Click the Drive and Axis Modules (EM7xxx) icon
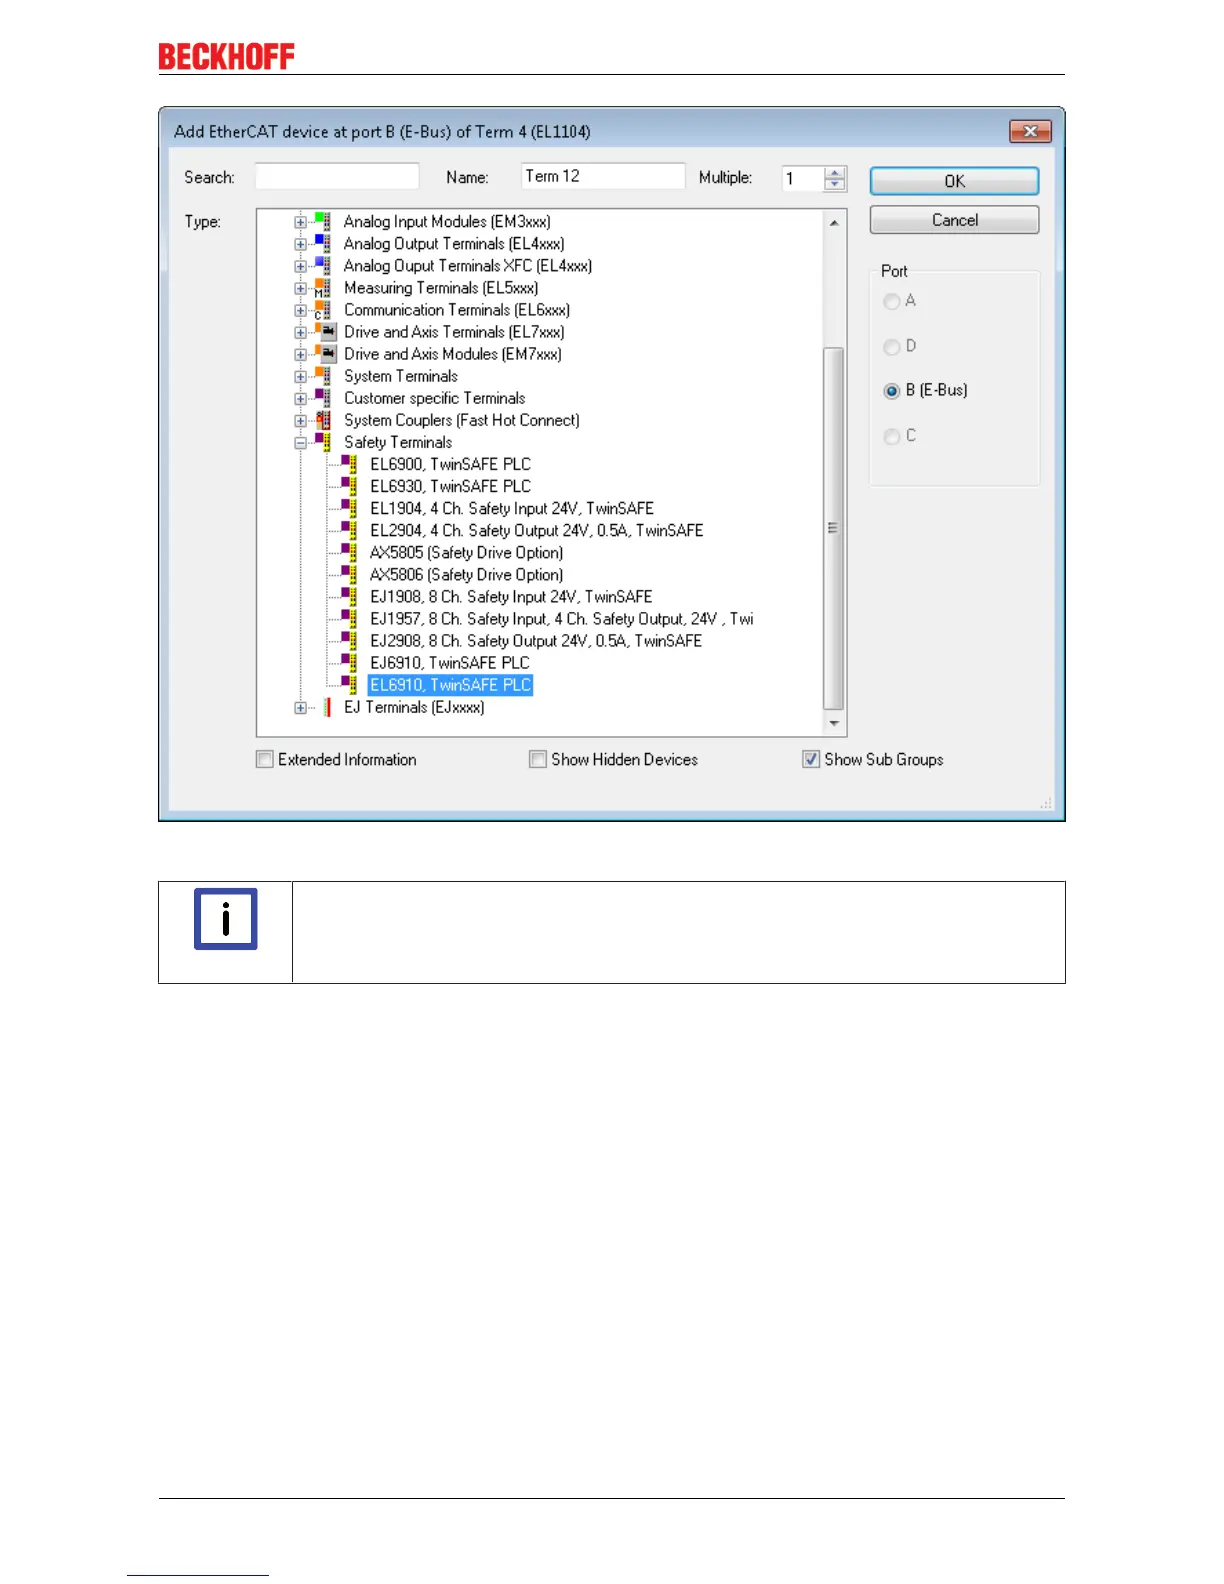 tap(326, 354)
